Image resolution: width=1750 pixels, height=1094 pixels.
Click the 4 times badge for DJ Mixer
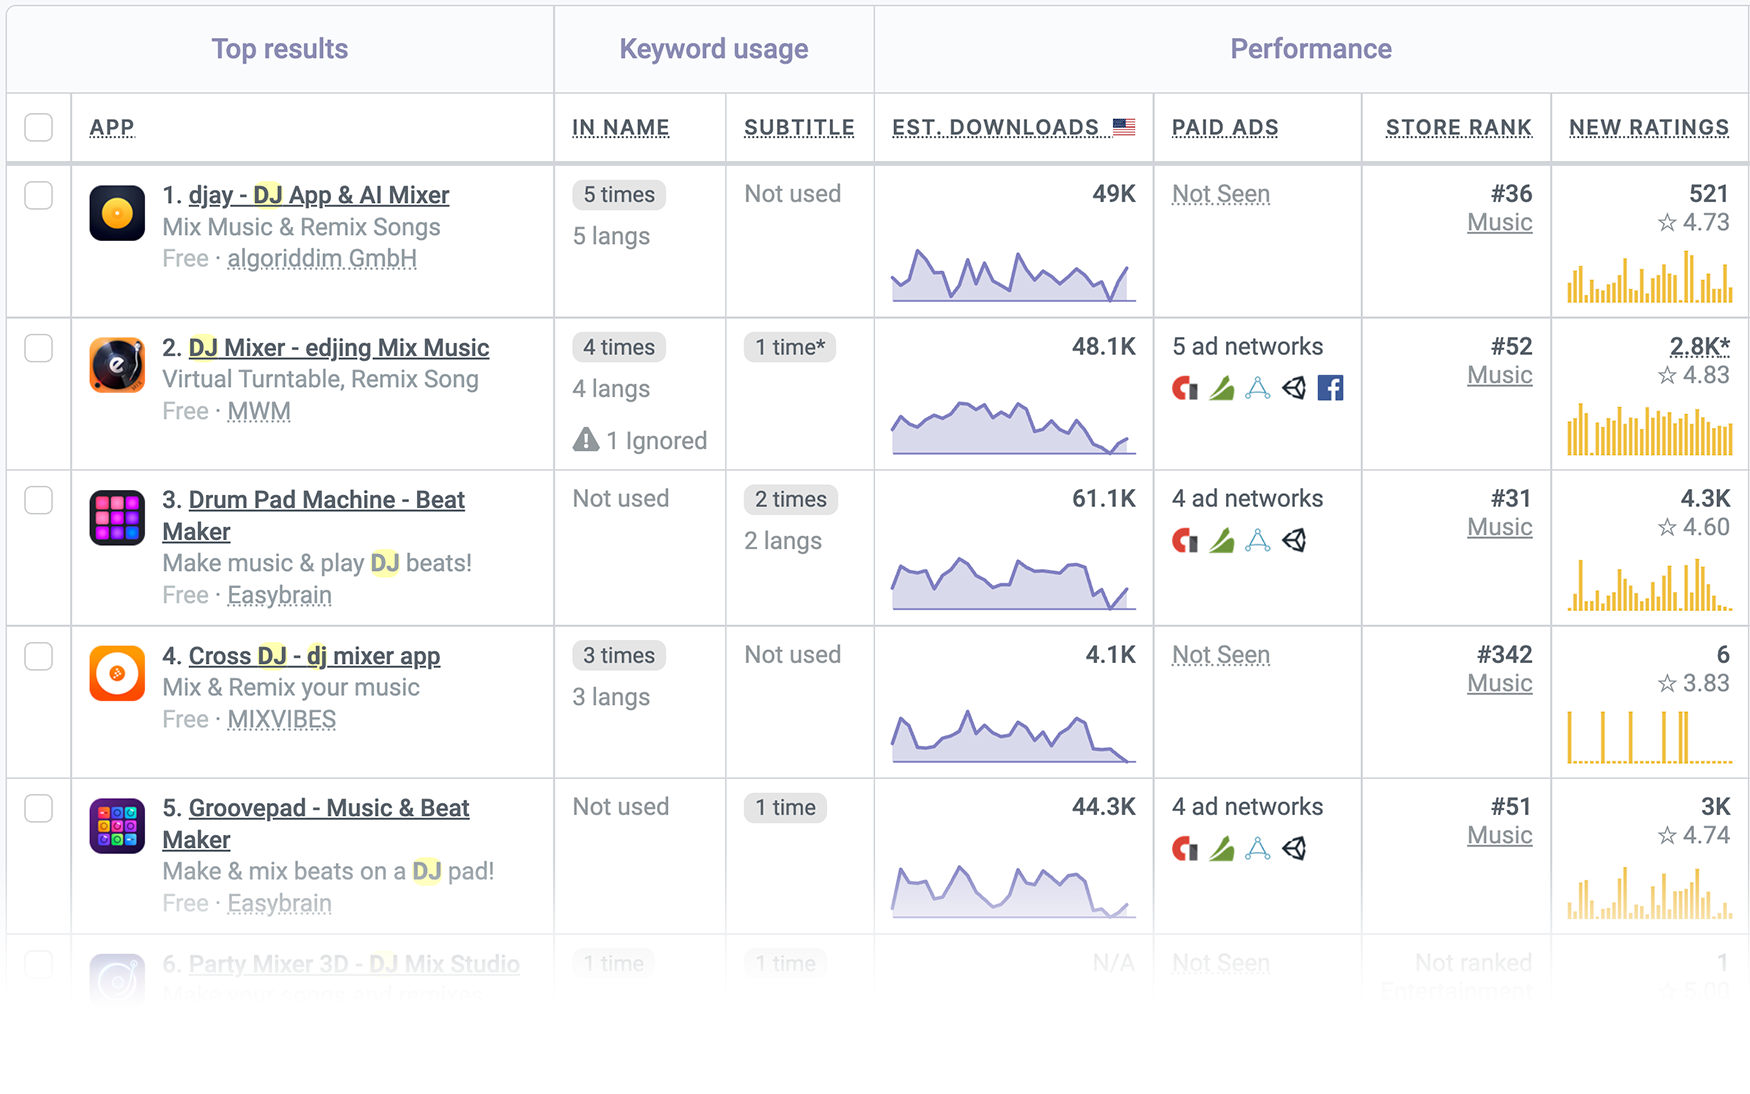619,347
